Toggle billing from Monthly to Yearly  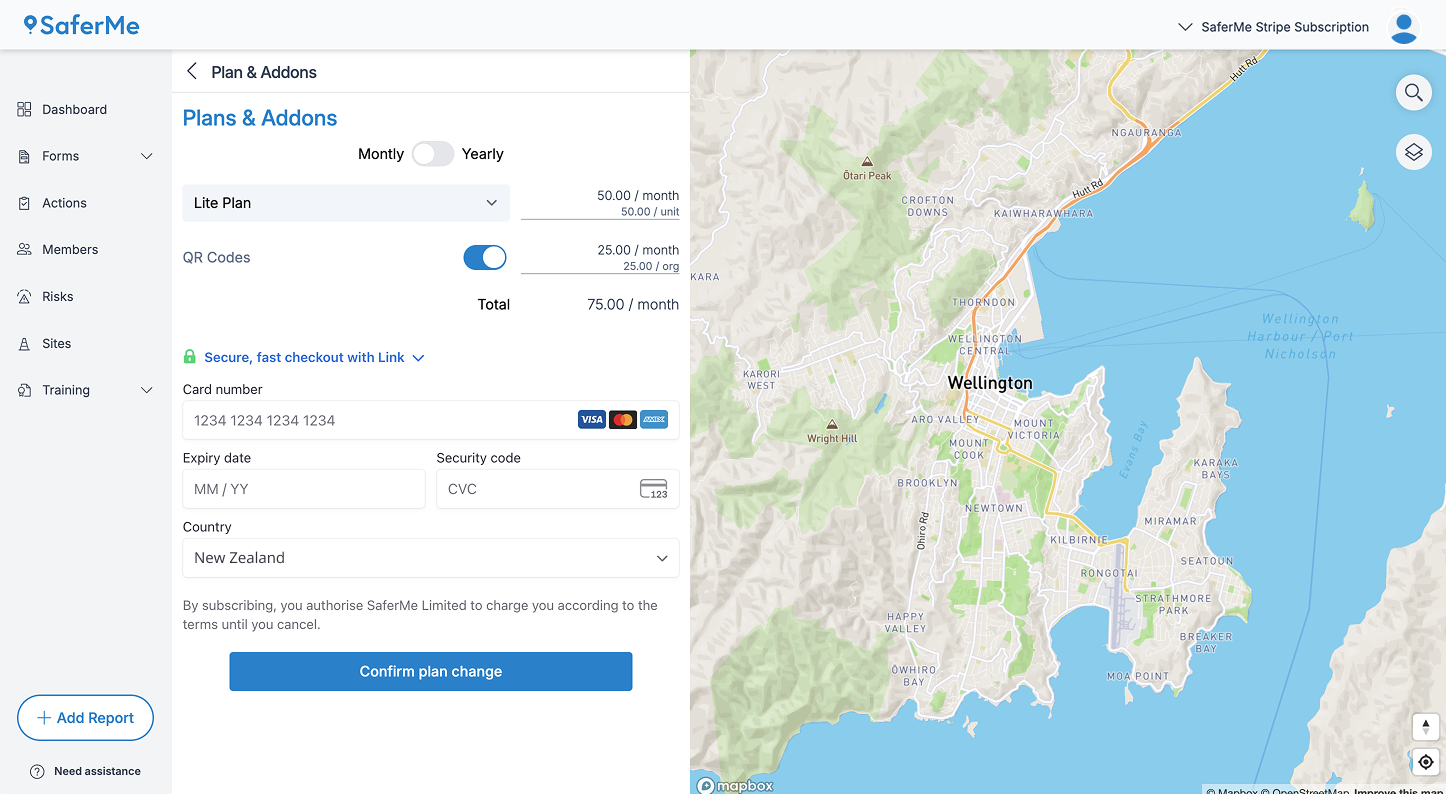(433, 154)
